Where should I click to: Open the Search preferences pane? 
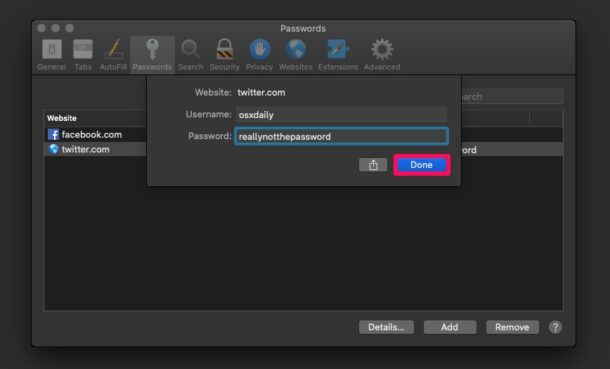coord(190,55)
